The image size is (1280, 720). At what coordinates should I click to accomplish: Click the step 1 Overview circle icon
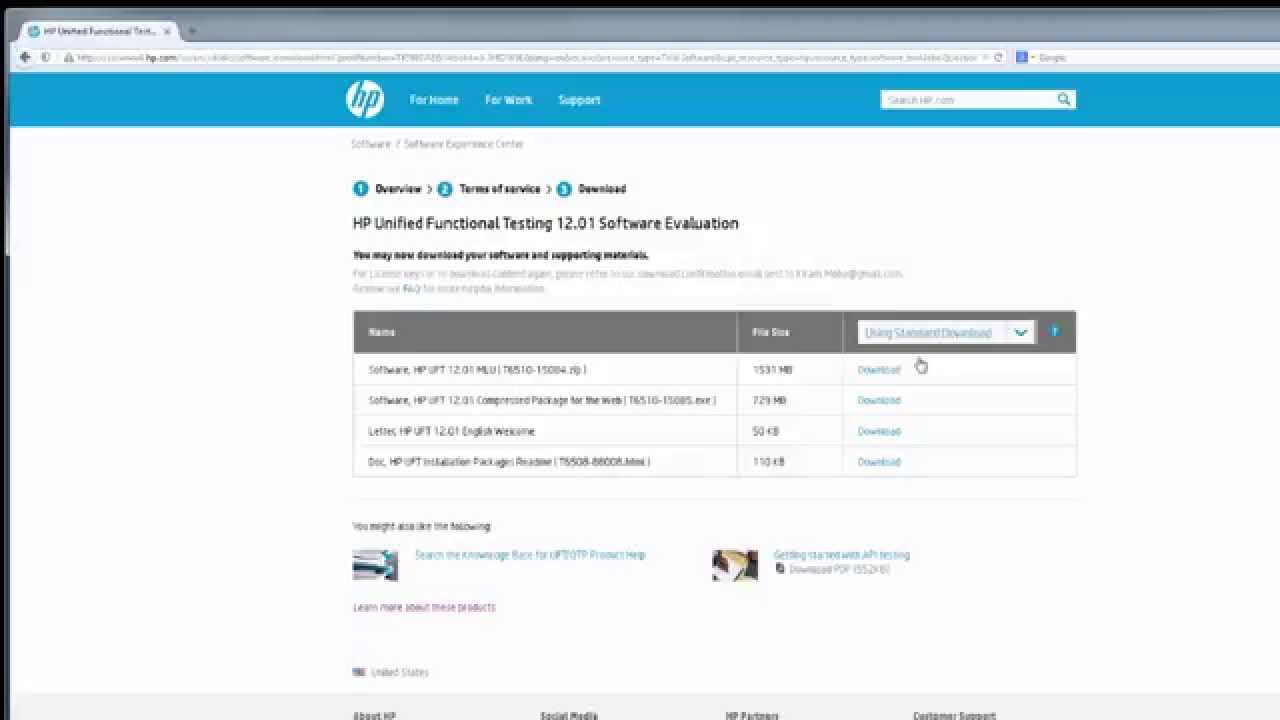click(361, 188)
